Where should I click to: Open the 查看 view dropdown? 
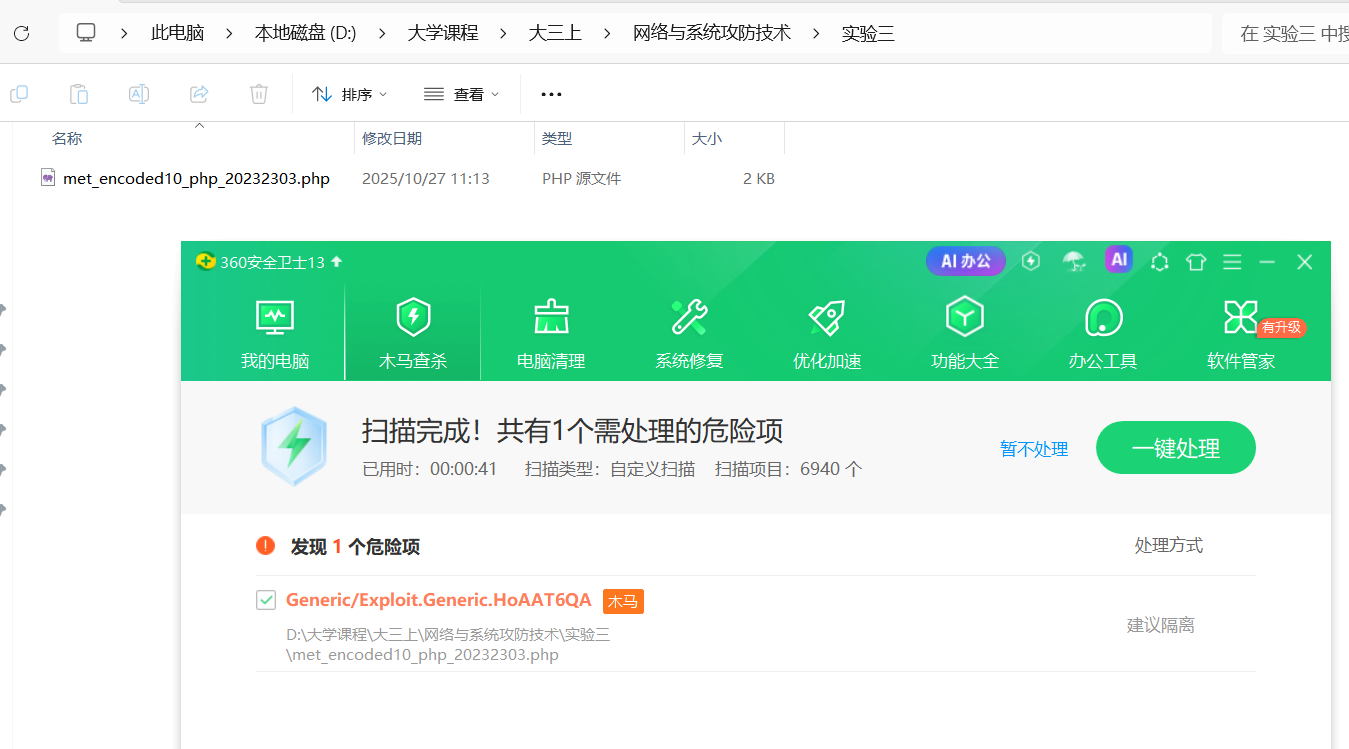(x=462, y=94)
